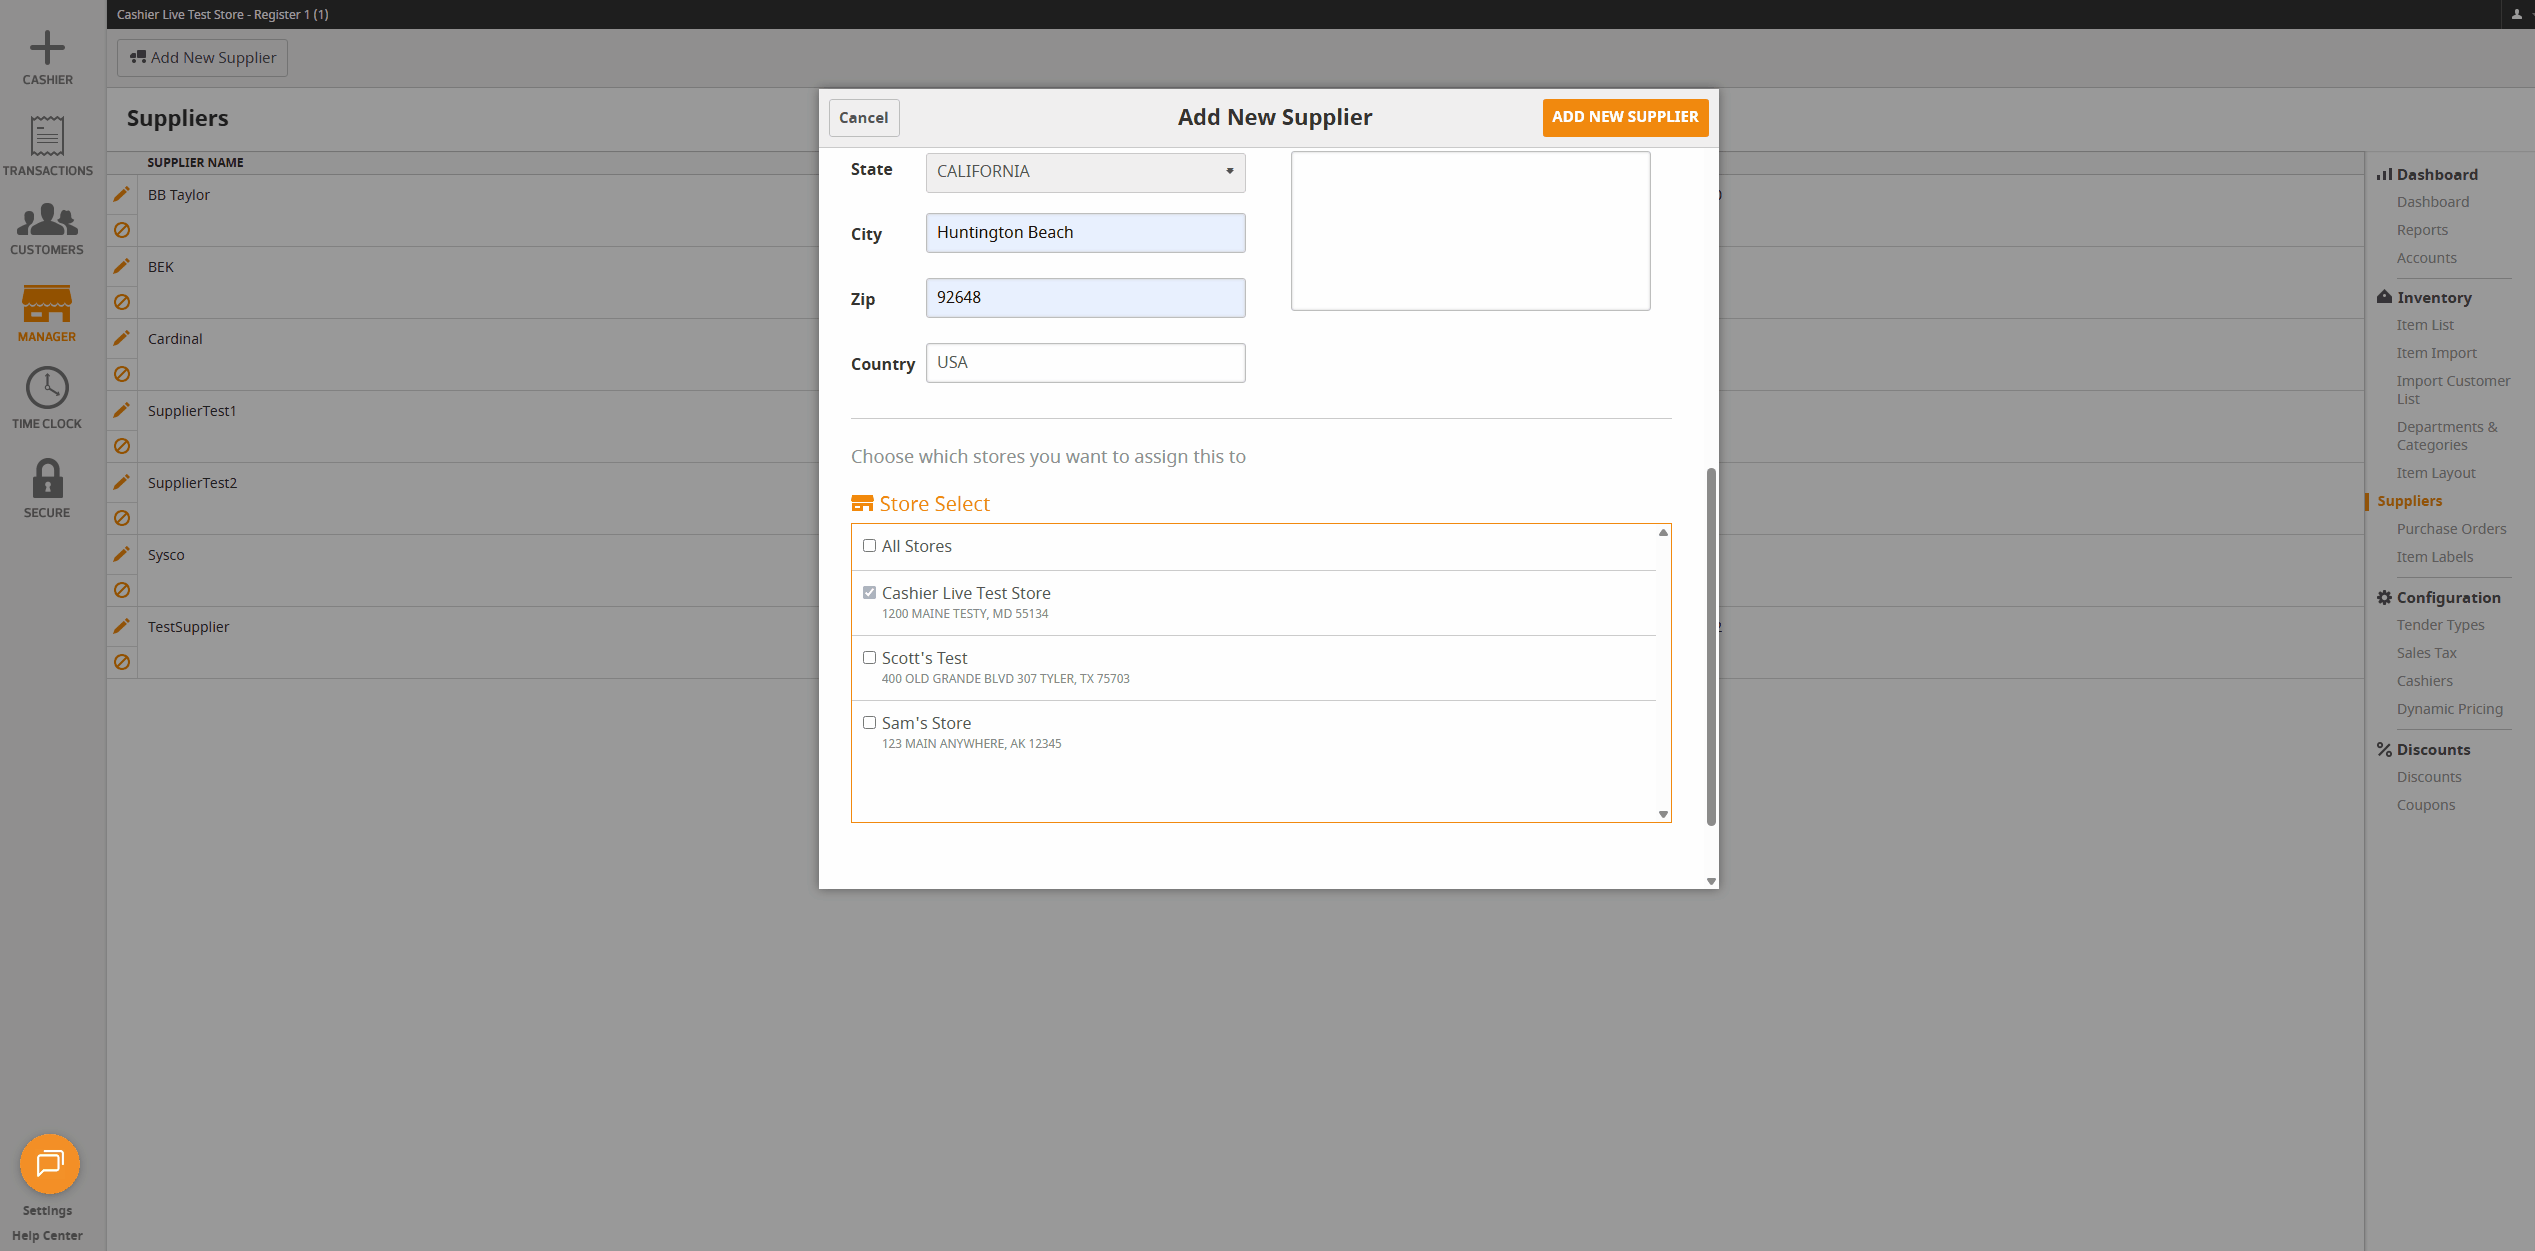Open the Time Clock icon
This screenshot has width=2535, height=1251.
(x=47, y=388)
